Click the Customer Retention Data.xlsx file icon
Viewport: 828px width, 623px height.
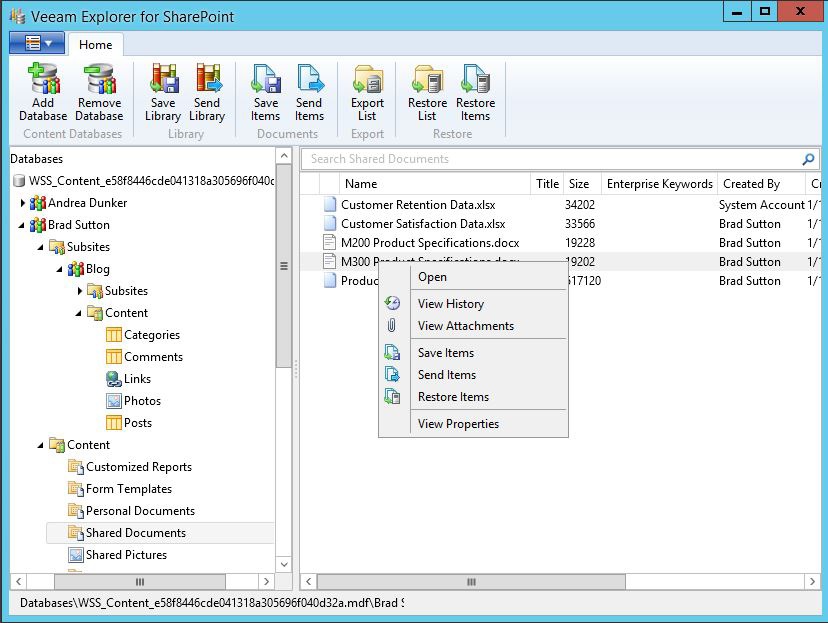tap(330, 204)
